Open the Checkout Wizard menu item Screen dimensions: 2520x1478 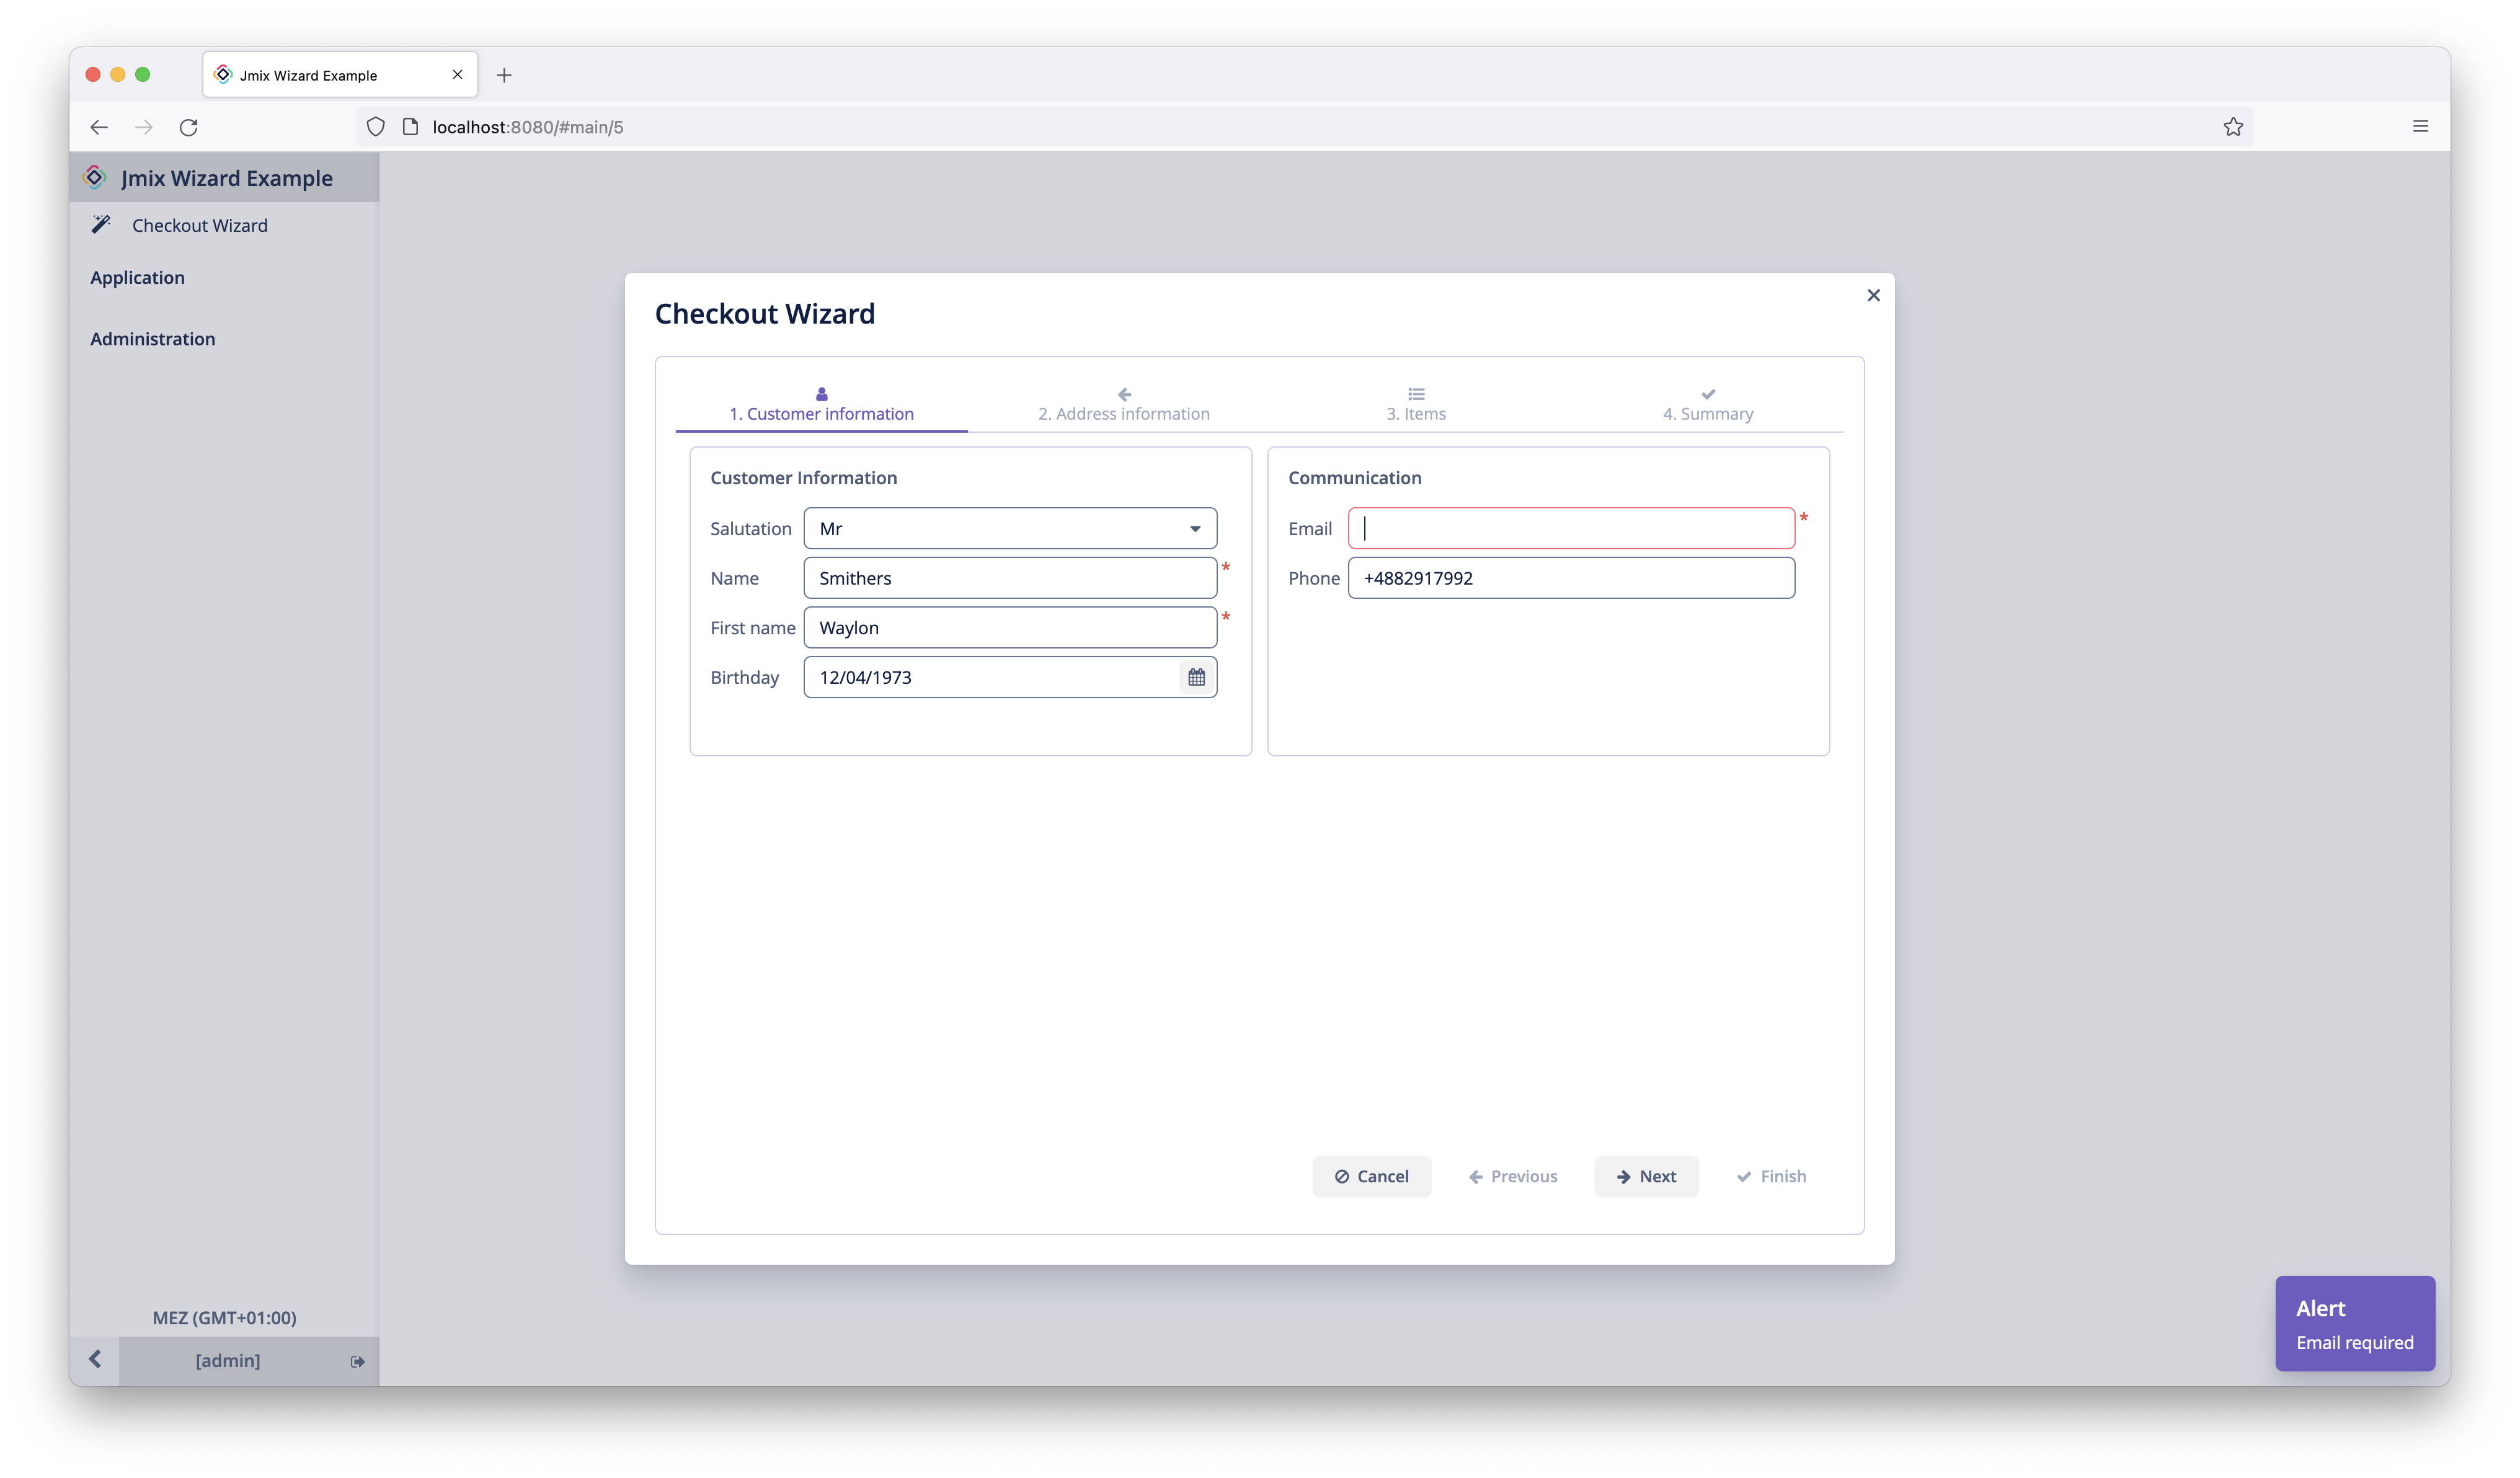click(199, 226)
